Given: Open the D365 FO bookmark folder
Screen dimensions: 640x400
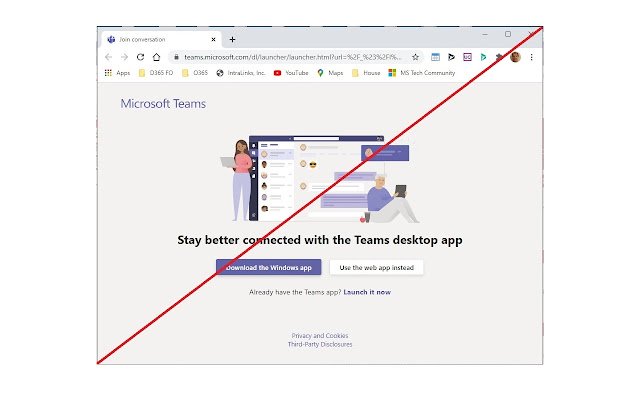Looking at the screenshot, I should [156, 73].
